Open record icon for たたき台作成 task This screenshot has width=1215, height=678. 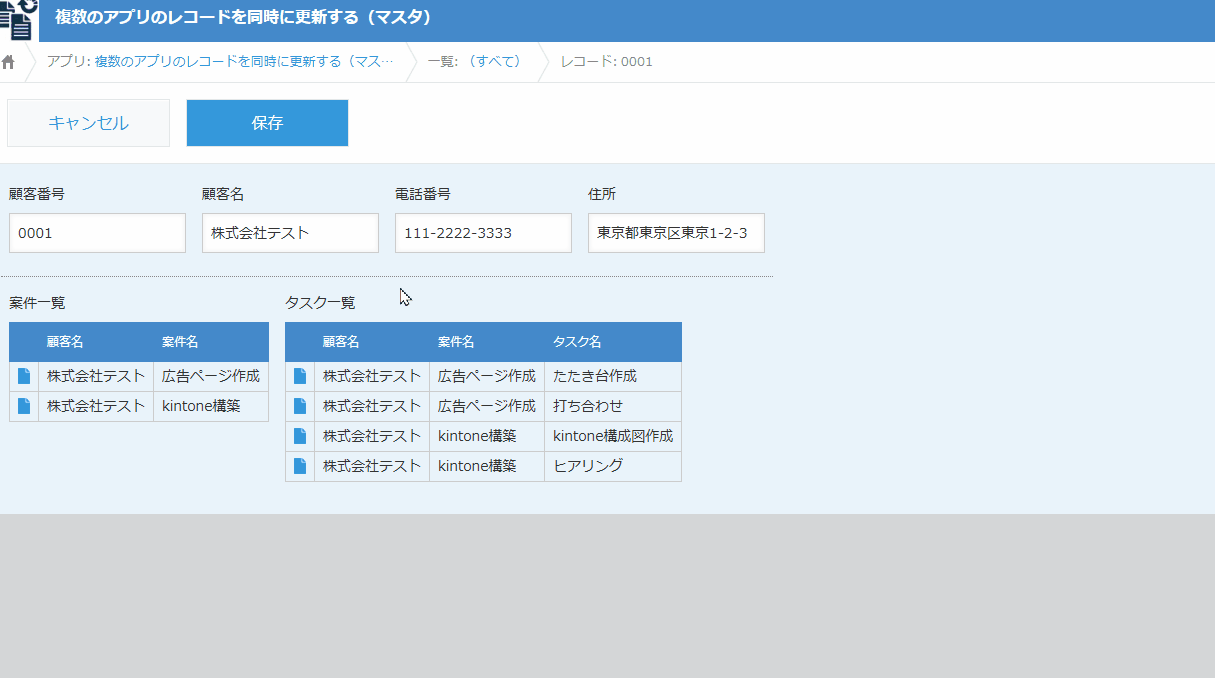[x=300, y=376]
